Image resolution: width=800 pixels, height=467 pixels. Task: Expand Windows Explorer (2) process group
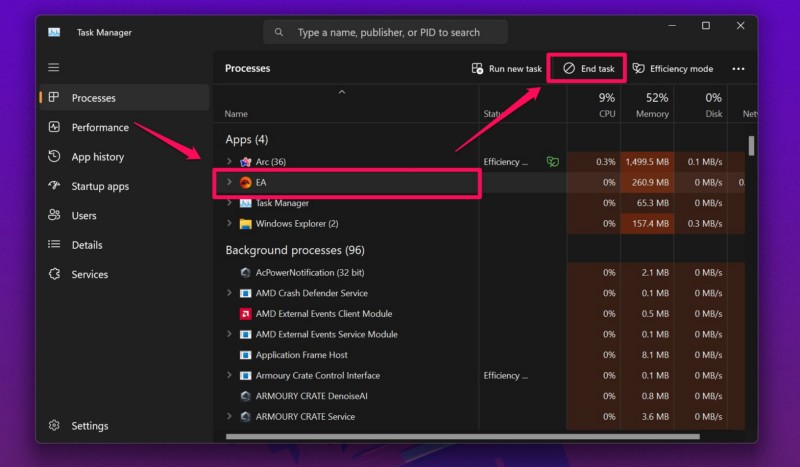[229, 224]
